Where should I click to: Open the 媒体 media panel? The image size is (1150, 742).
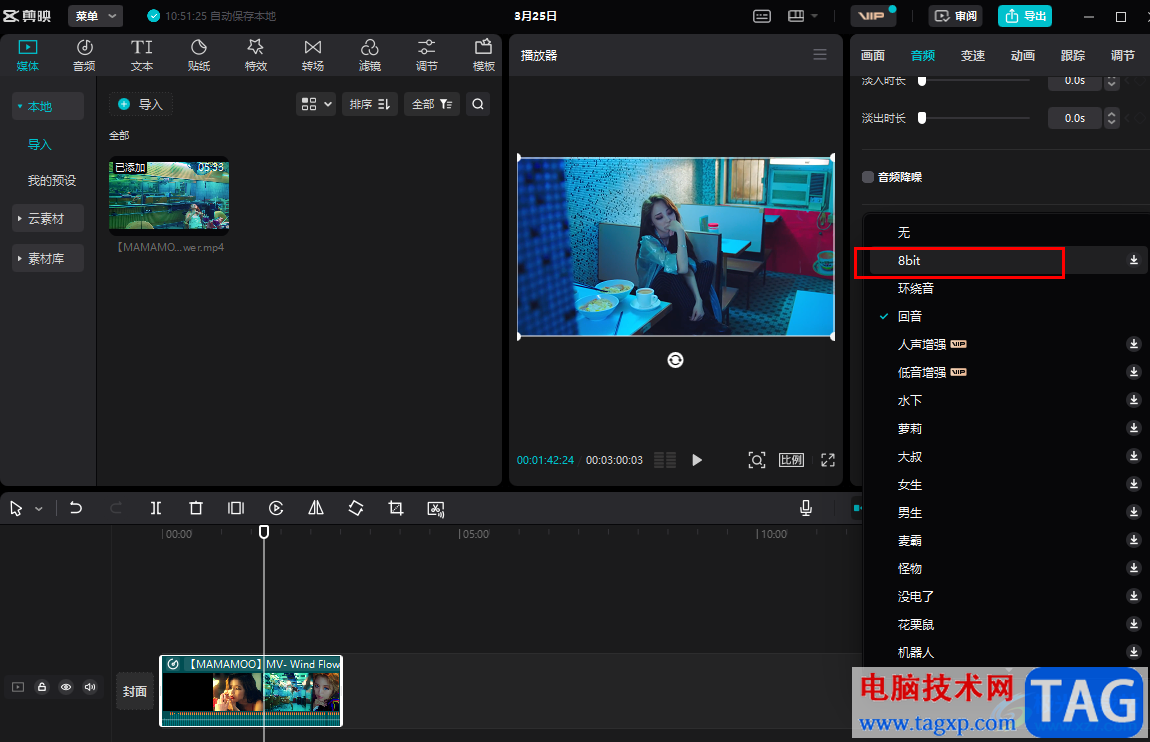(x=28, y=56)
